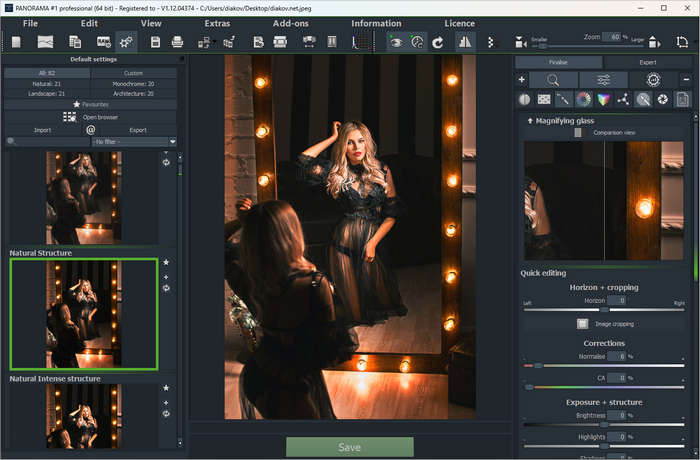Collapse the Magnifying glass section
This screenshot has width=700, height=460.
tap(530, 120)
